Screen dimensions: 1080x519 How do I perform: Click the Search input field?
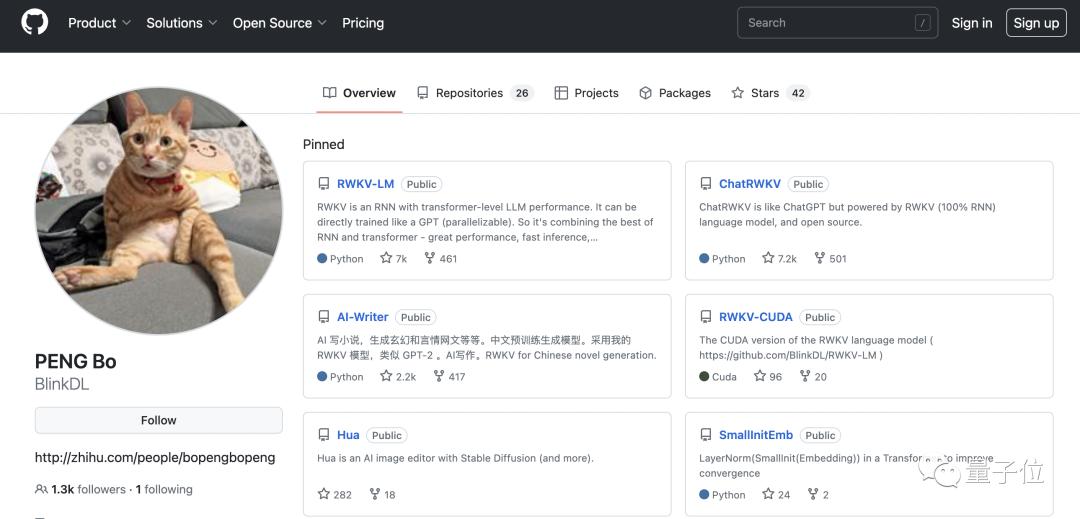[825, 23]
